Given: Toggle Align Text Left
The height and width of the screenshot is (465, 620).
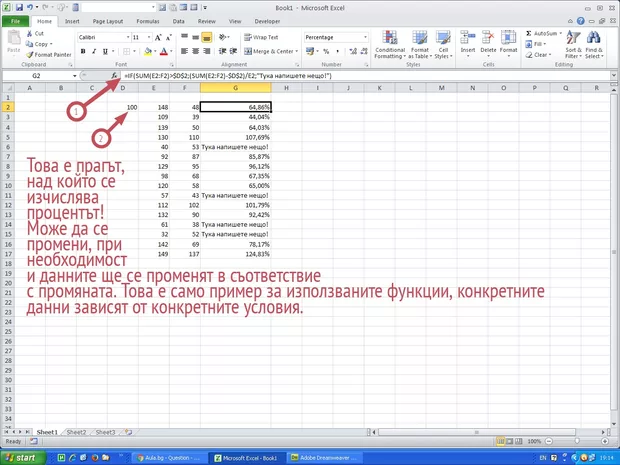Looking at the screenshot, I should coord(184,51).
